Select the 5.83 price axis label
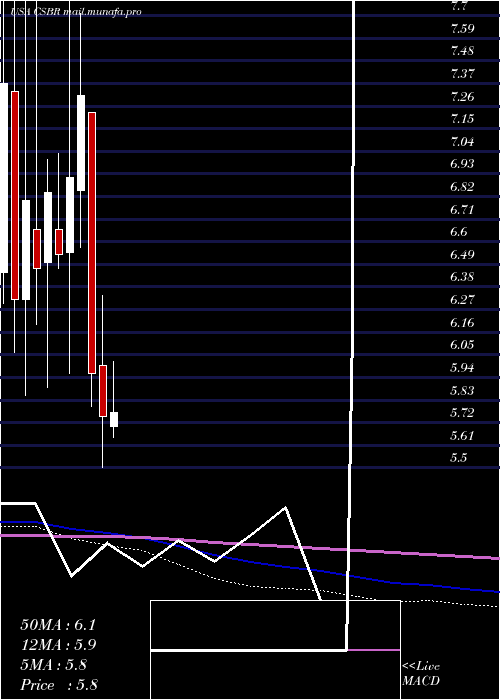Image resolution: width=500 pixels, height=700 pixels. tap(462, 391)
